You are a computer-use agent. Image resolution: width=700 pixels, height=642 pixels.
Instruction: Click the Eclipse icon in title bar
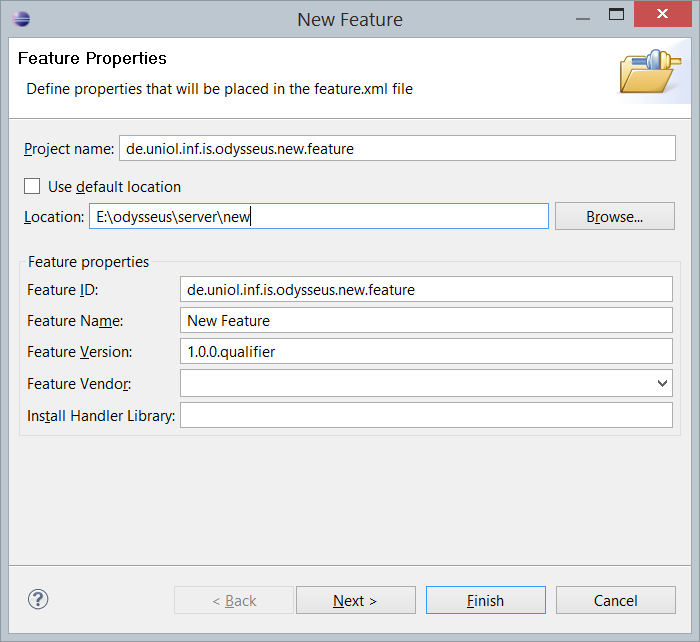point(21,19)
